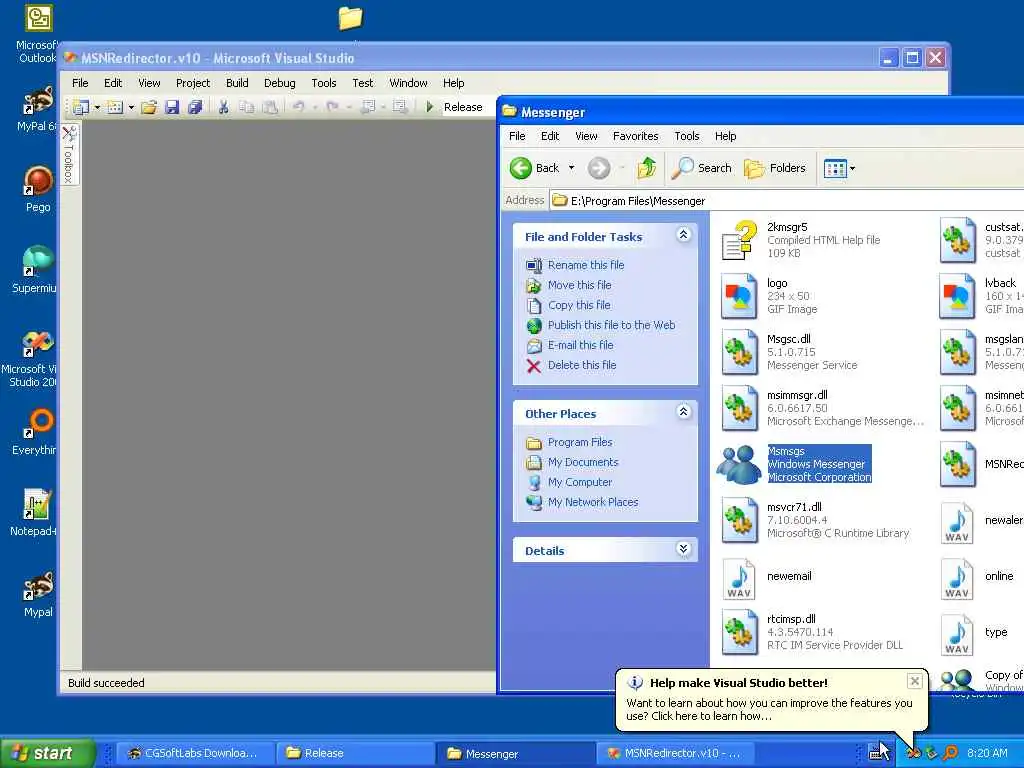
Task: Open Release configuration combo box
Action: [x=468, y=106]
